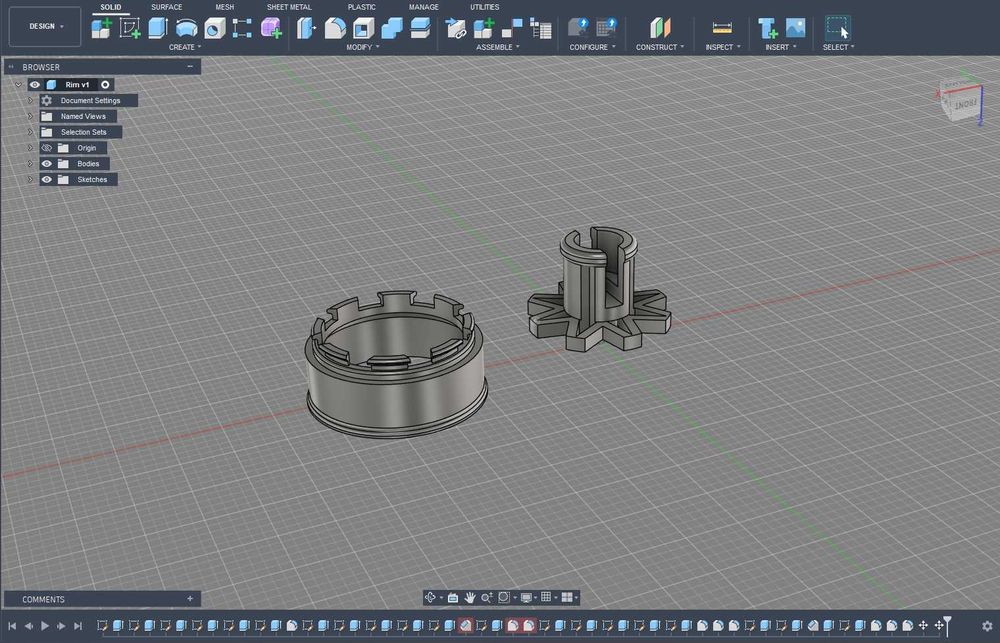Jump to the timeline beginning
This screenshot has width=1000, height=643.
(x=11, y=626)
